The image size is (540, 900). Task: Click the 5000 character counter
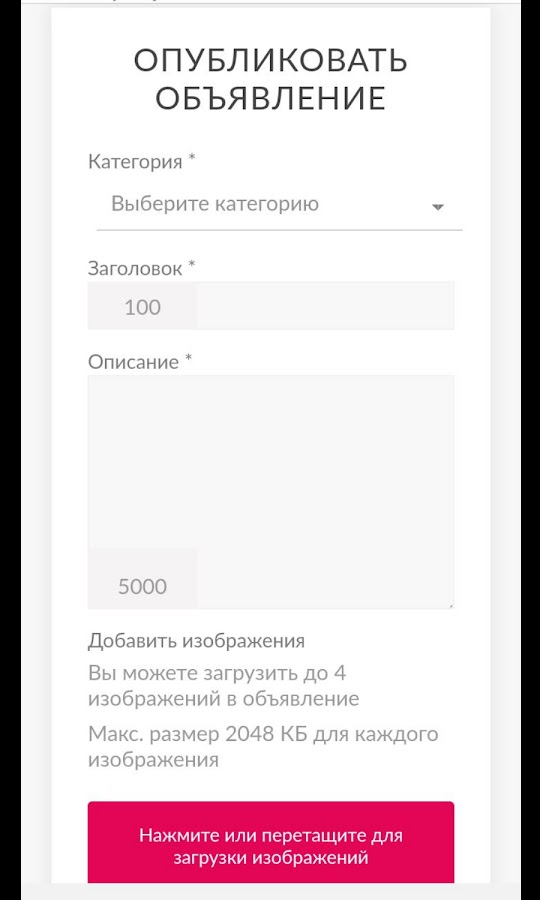point(142,587)
